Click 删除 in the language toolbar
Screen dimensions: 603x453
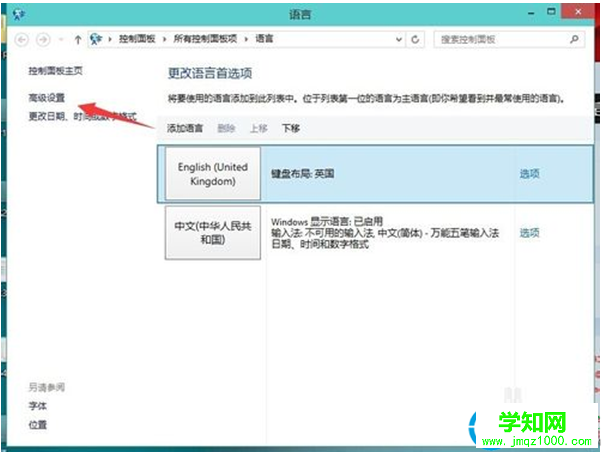(x=226, y=128)
